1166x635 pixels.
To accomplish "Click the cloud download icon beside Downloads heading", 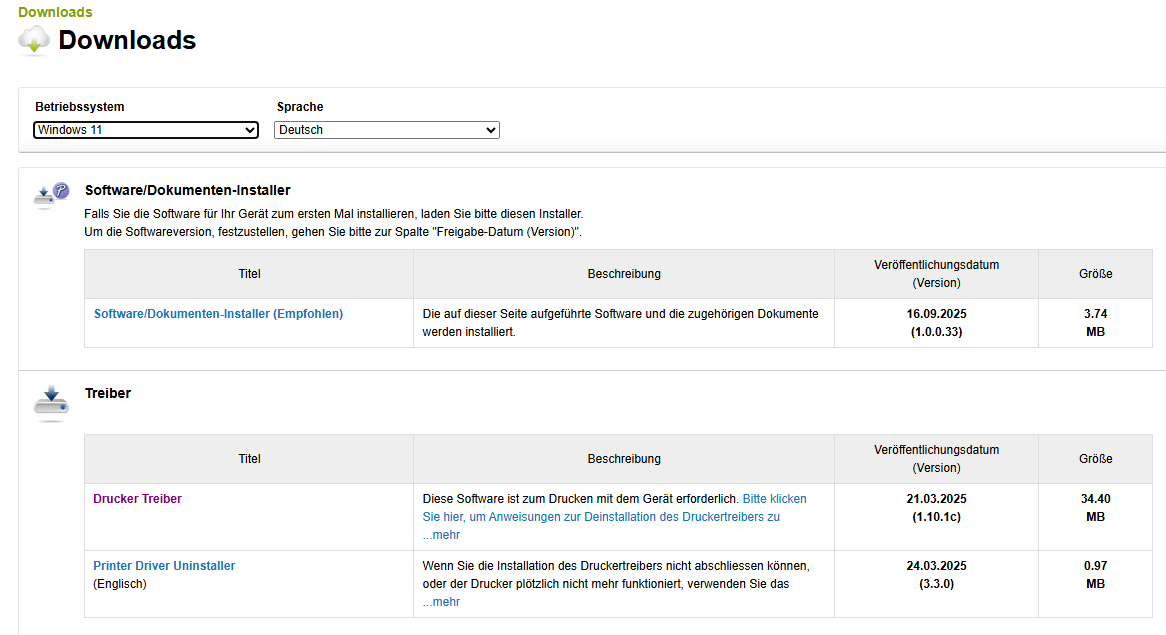I will coord(34,40).
